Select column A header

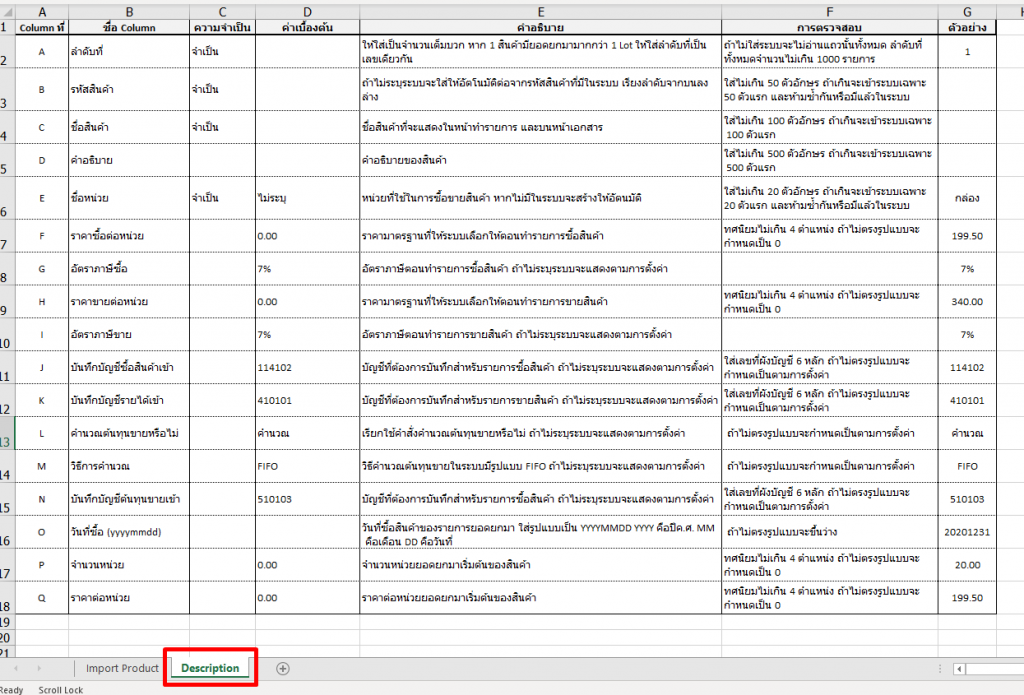coord(41,11)
